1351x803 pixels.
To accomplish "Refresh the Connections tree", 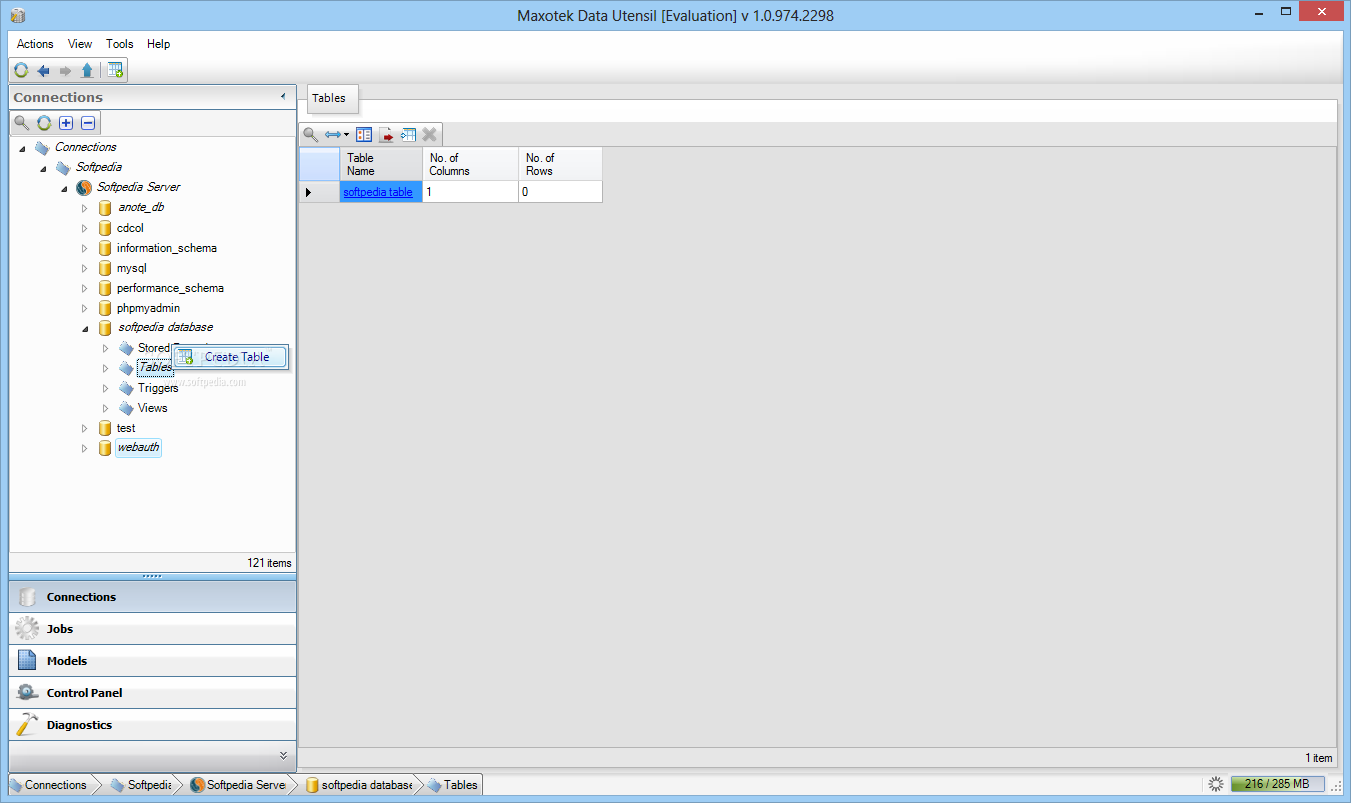I will 44,123.
